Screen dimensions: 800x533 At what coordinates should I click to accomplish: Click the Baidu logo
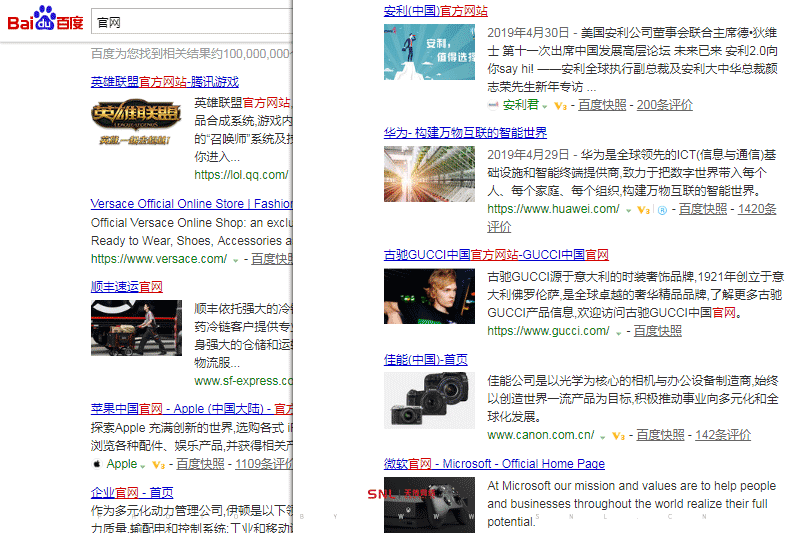coord(45,19)
